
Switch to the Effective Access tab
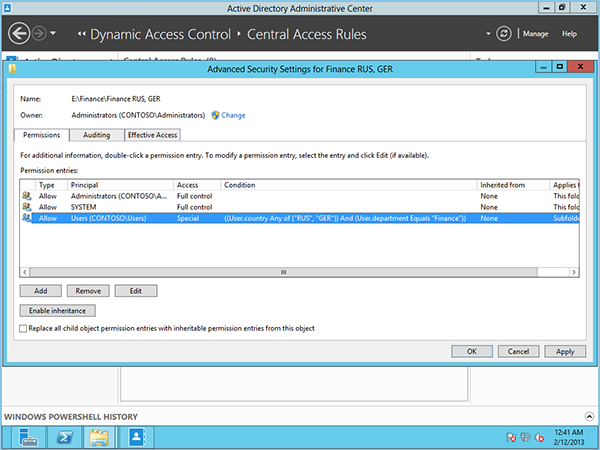click(x=152, y=135)
